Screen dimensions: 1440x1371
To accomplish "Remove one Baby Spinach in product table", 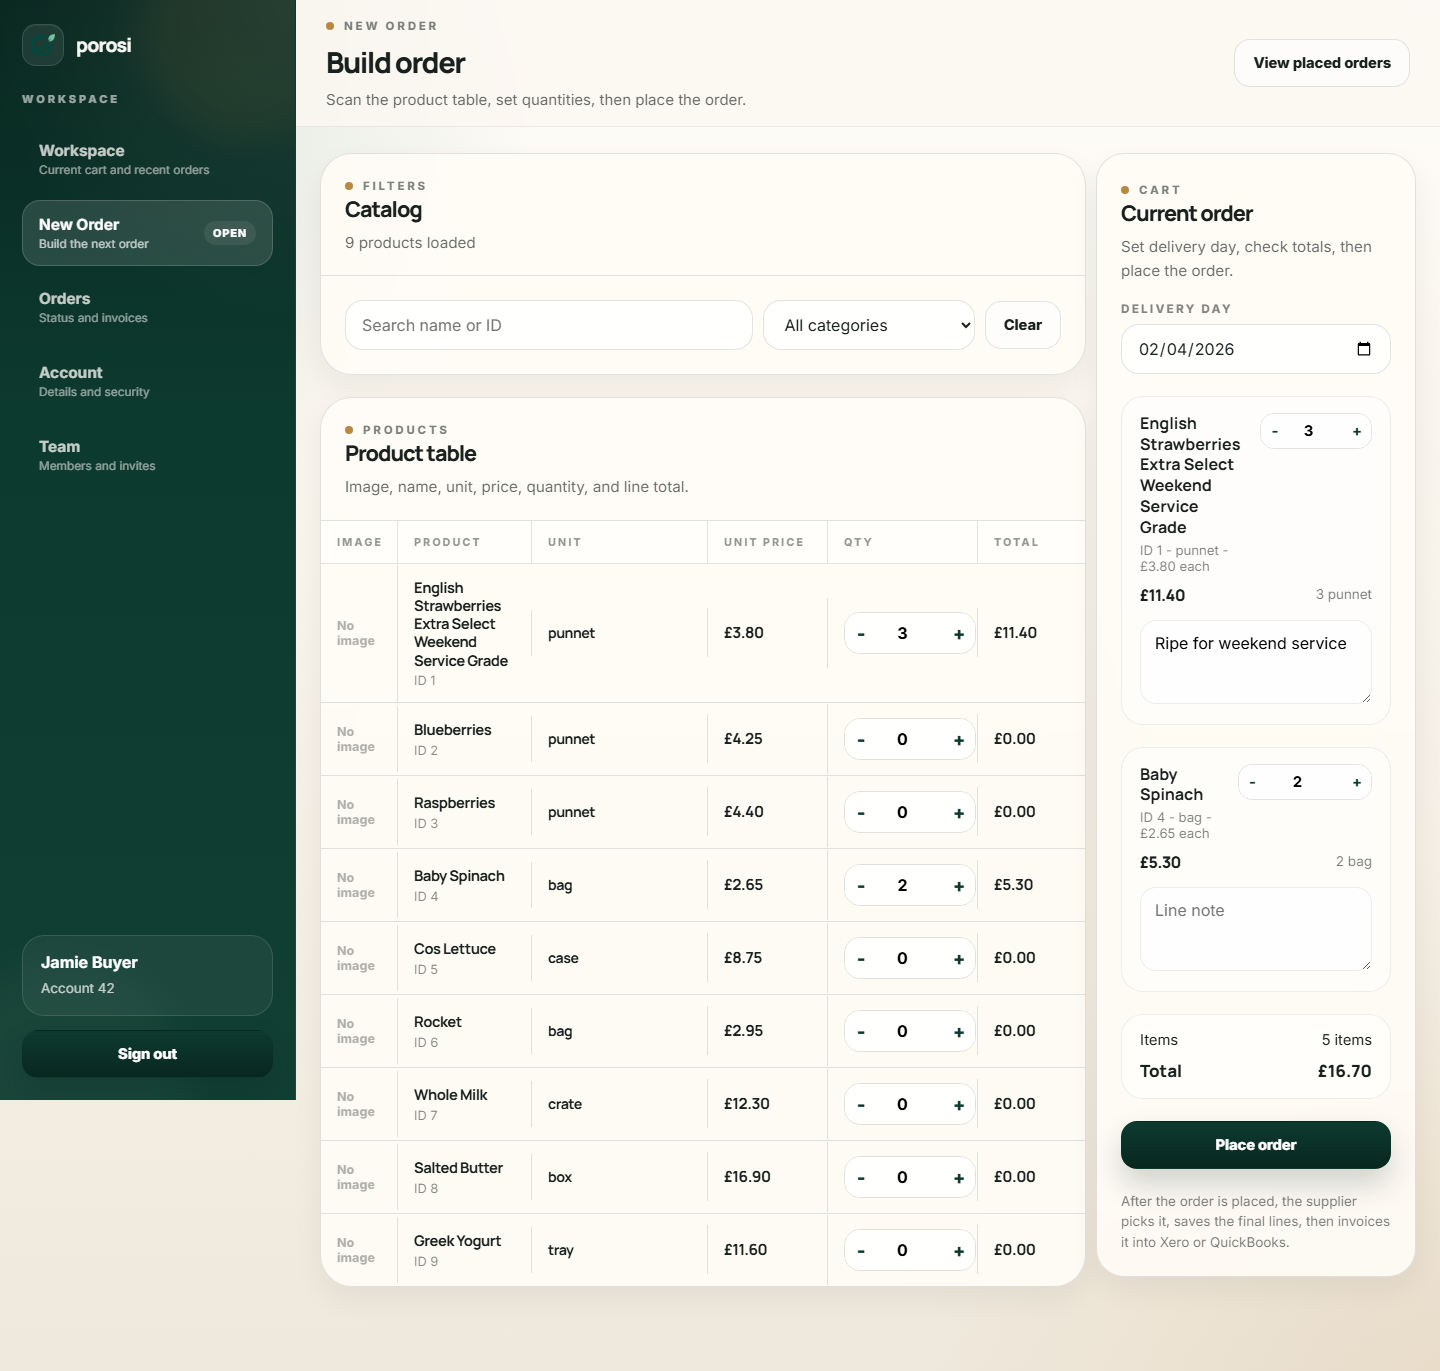I will 861,886.
